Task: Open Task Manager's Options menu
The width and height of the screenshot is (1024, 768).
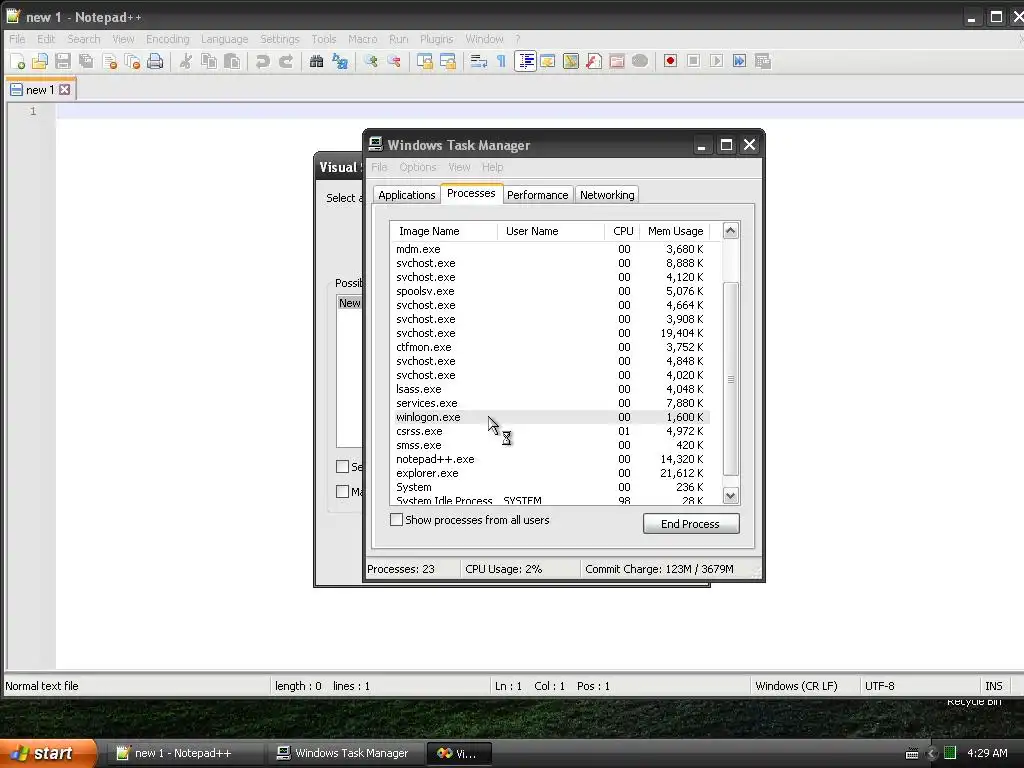Action: [x=417, y=167]
